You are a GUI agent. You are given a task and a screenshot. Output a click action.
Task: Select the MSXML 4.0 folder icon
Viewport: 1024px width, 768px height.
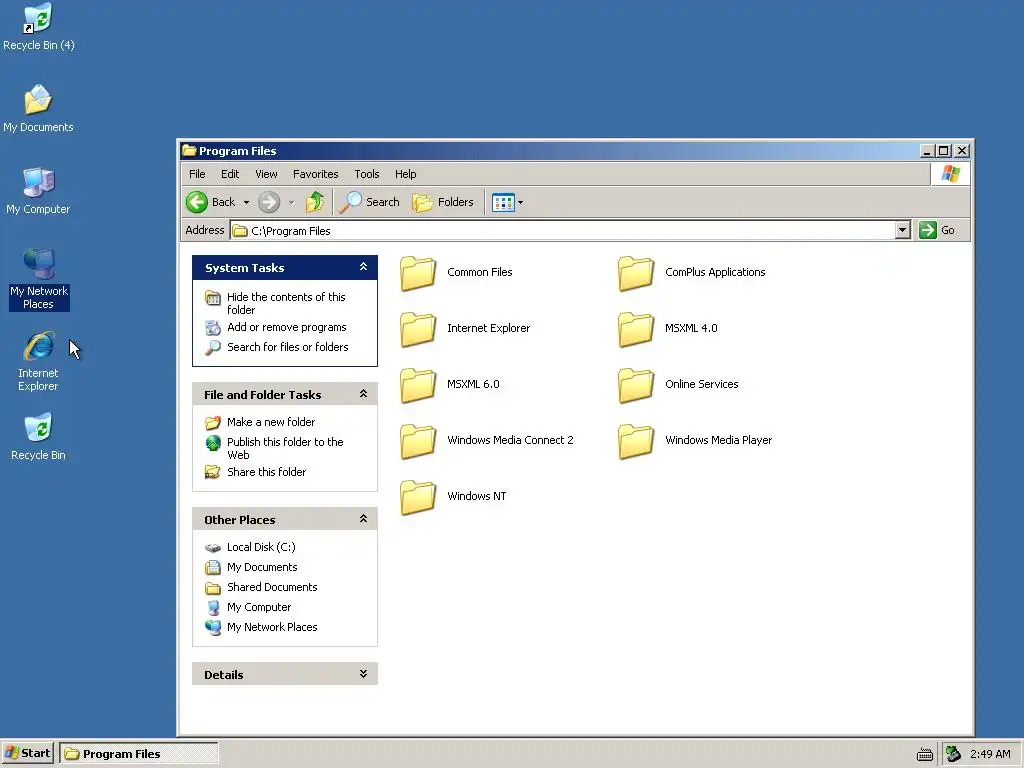pyautogui.click(x=635, y=328)
